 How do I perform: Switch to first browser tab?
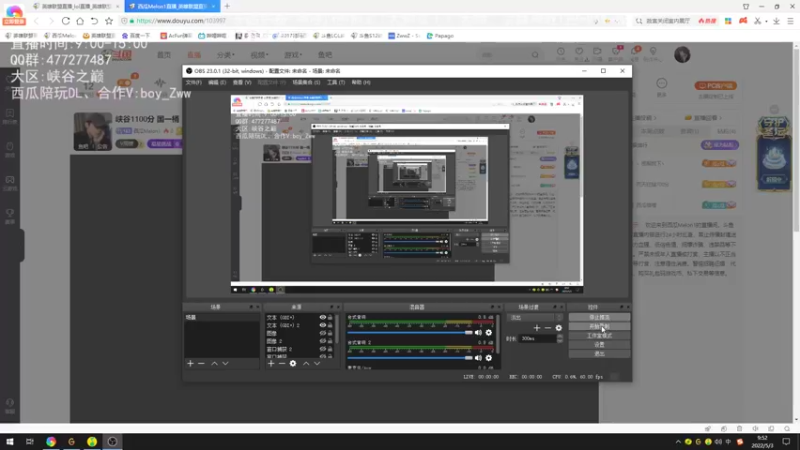click(74, 6)
